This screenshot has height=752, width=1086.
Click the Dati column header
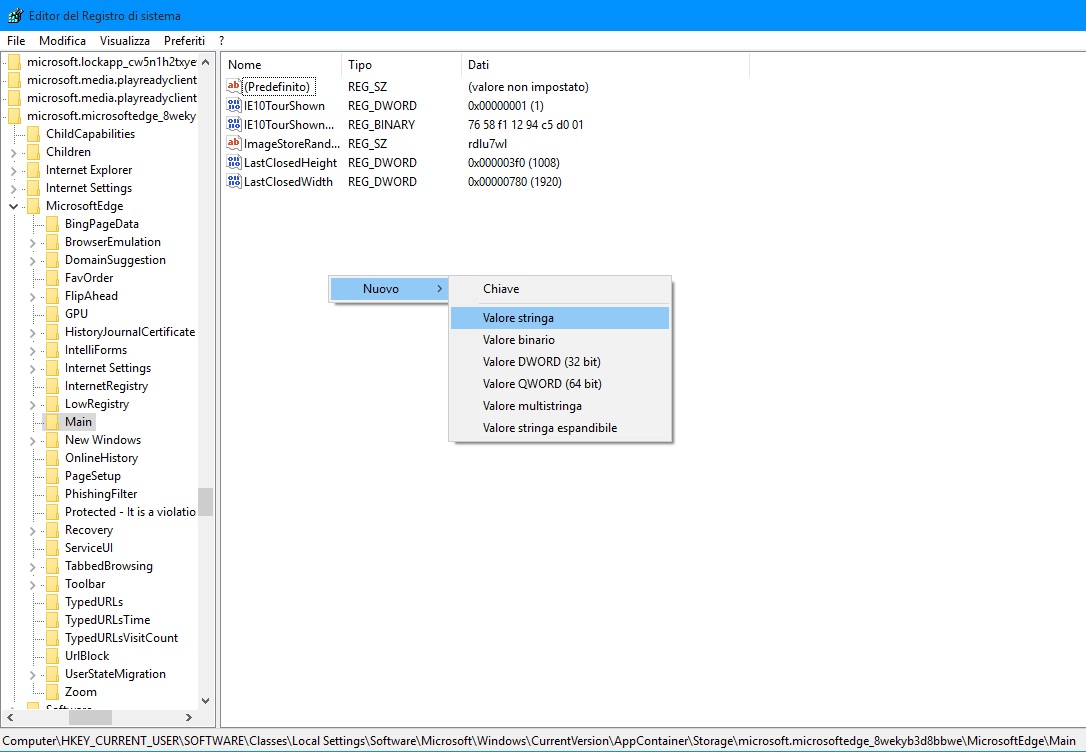(x=605, y=64)
